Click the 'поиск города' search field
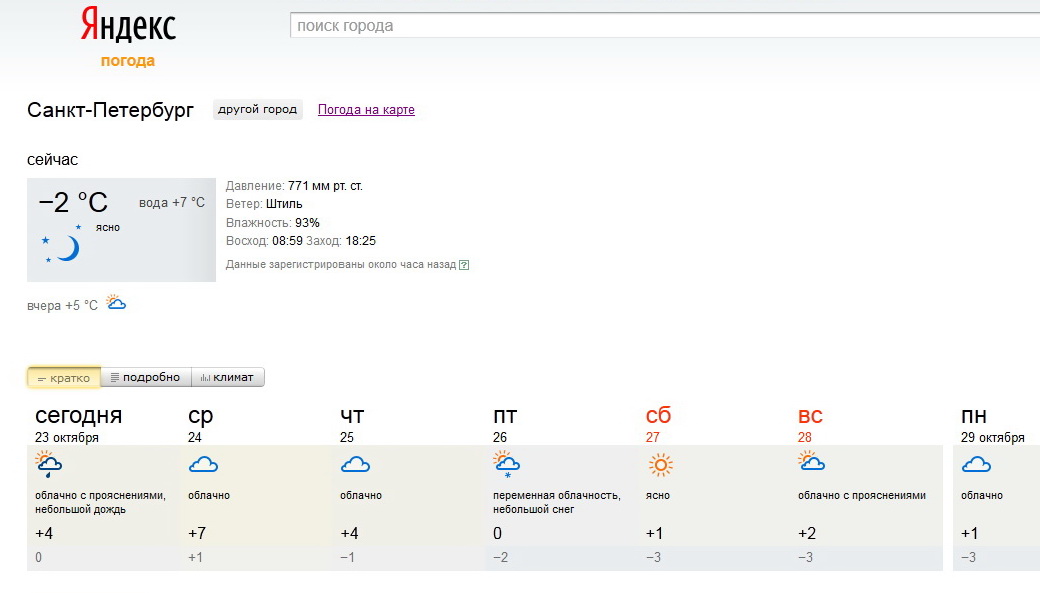 pos(660,26)
